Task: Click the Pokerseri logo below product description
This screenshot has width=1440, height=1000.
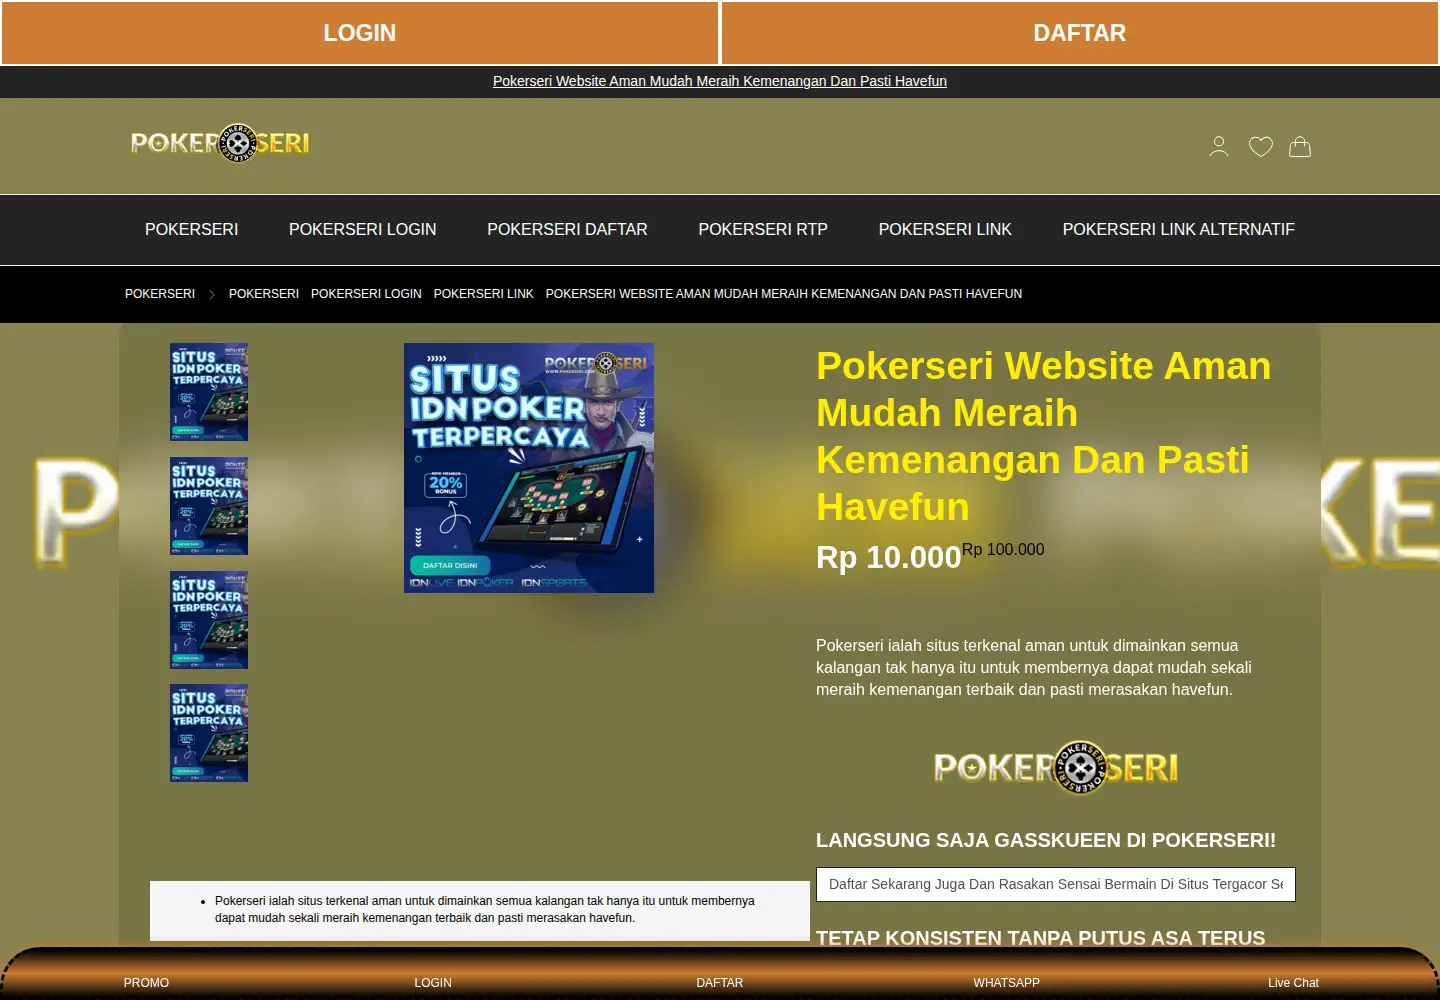Action: point(1055,767)
